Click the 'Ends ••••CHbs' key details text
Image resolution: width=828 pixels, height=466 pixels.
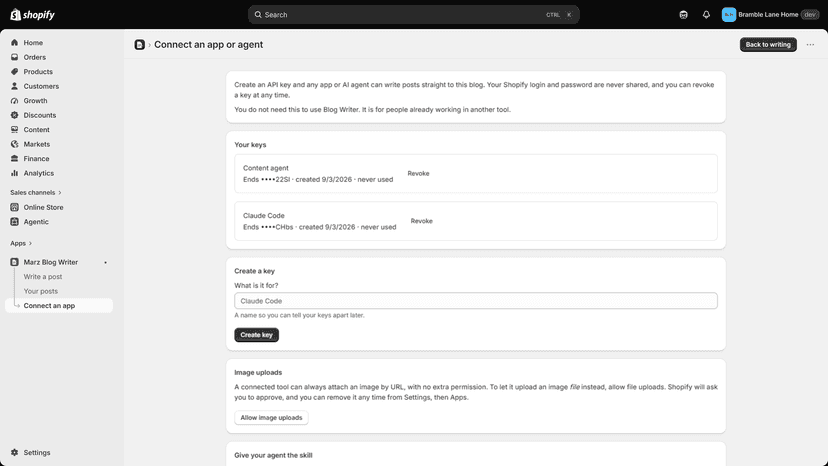pyautogui.click(x=319, y=227)
